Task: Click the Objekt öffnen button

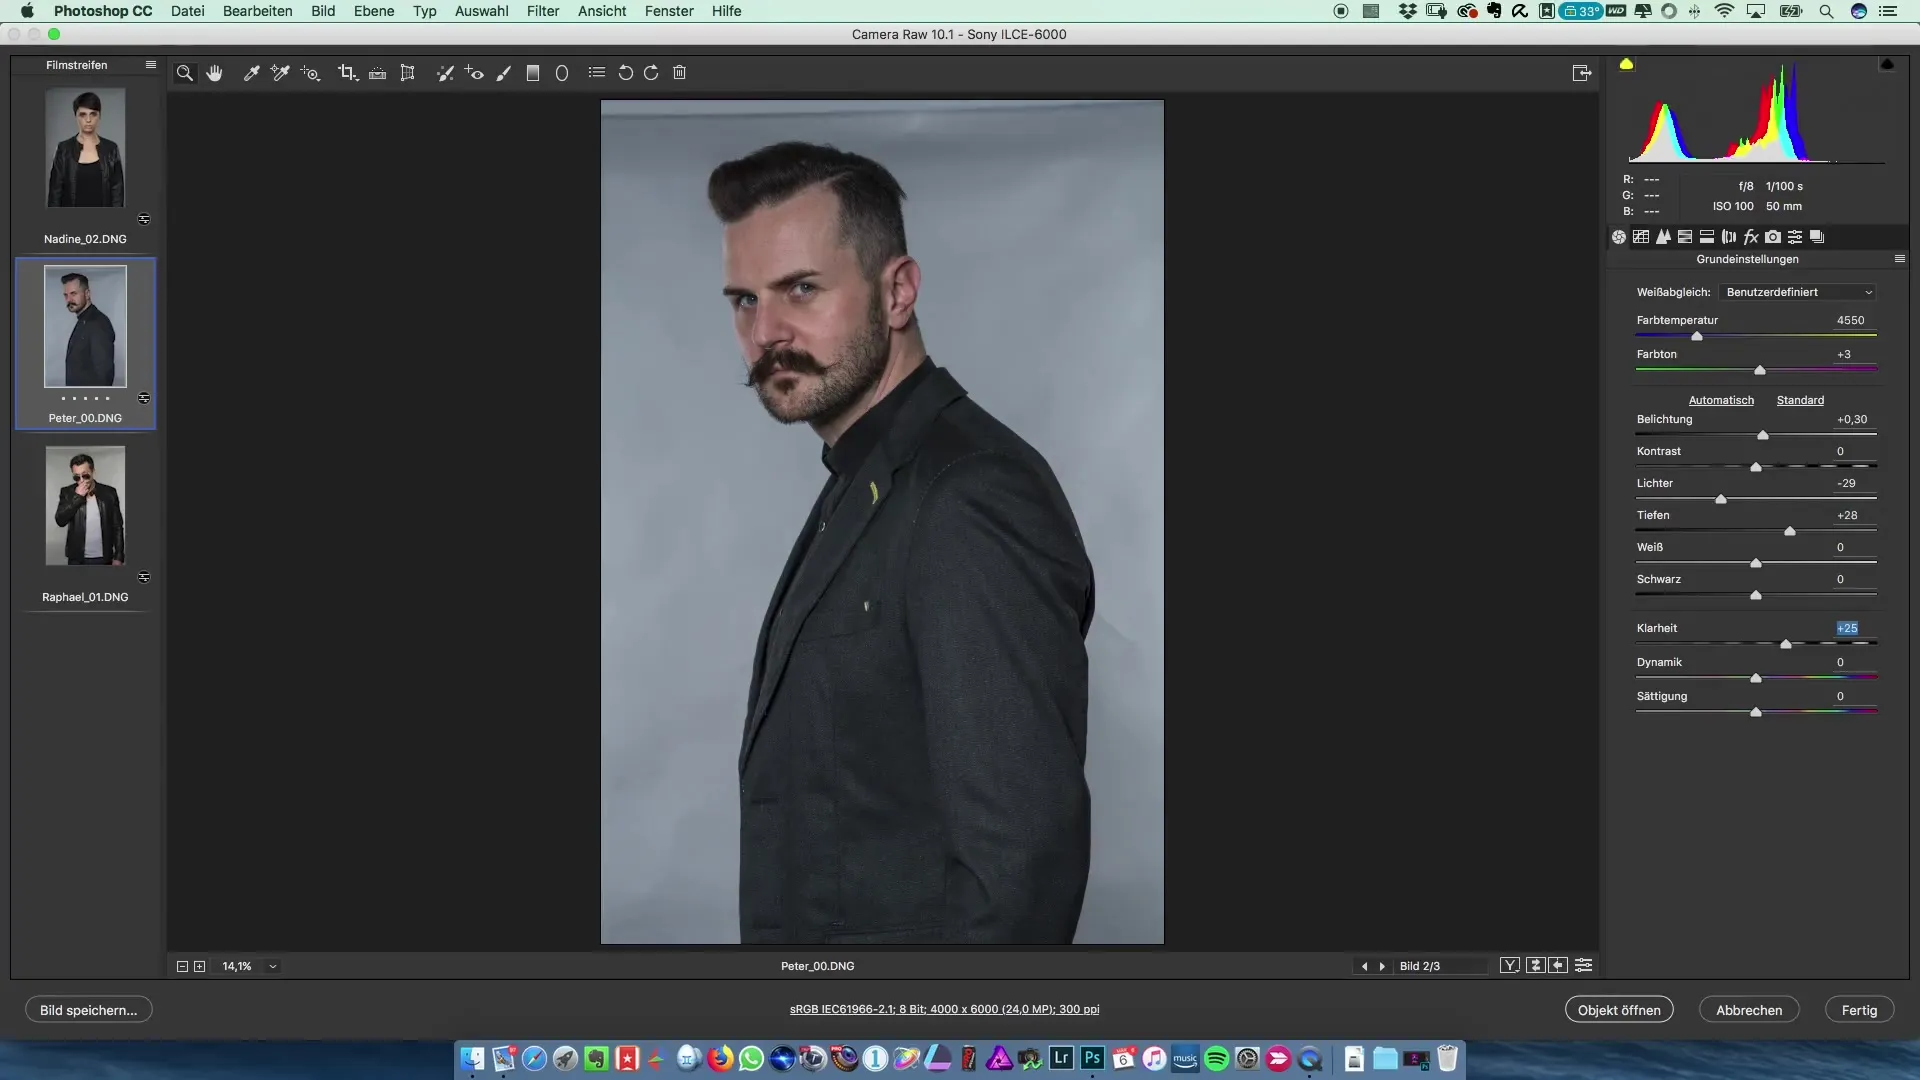Action: tap(1619, 1010)
